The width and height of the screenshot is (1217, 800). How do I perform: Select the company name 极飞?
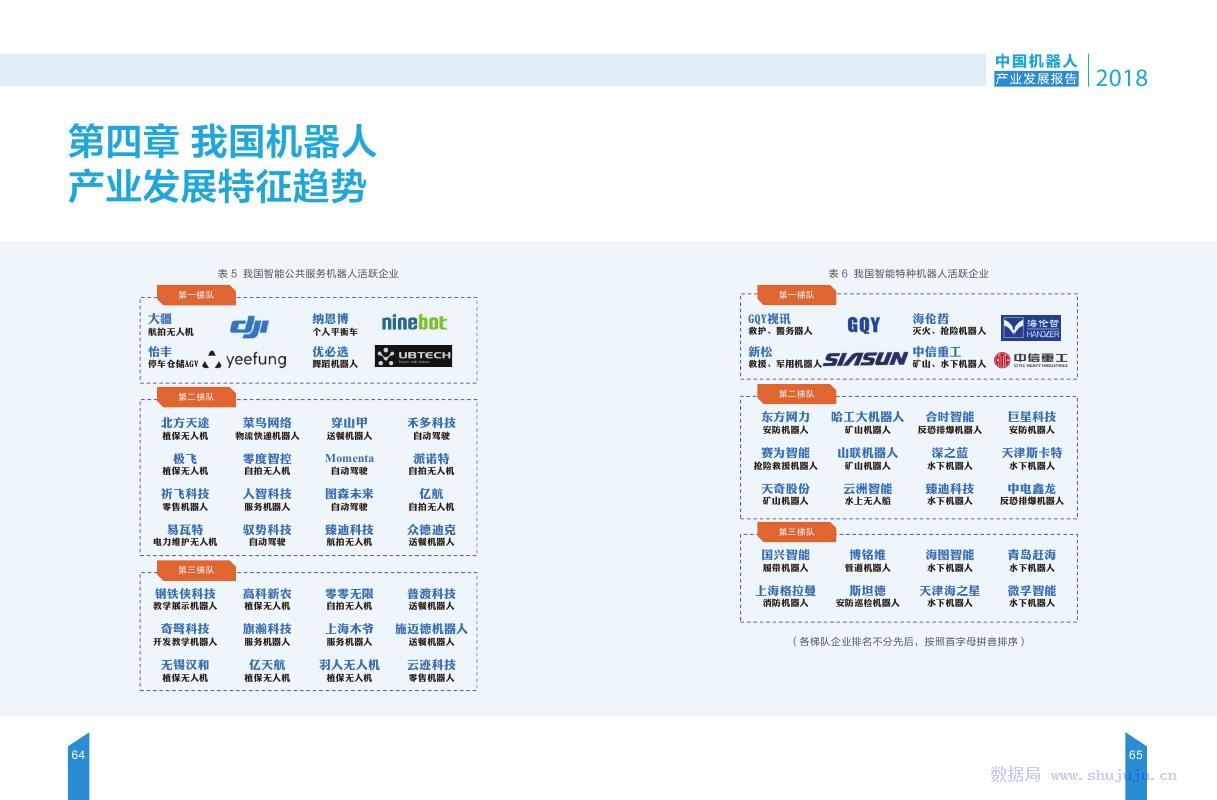185,459
